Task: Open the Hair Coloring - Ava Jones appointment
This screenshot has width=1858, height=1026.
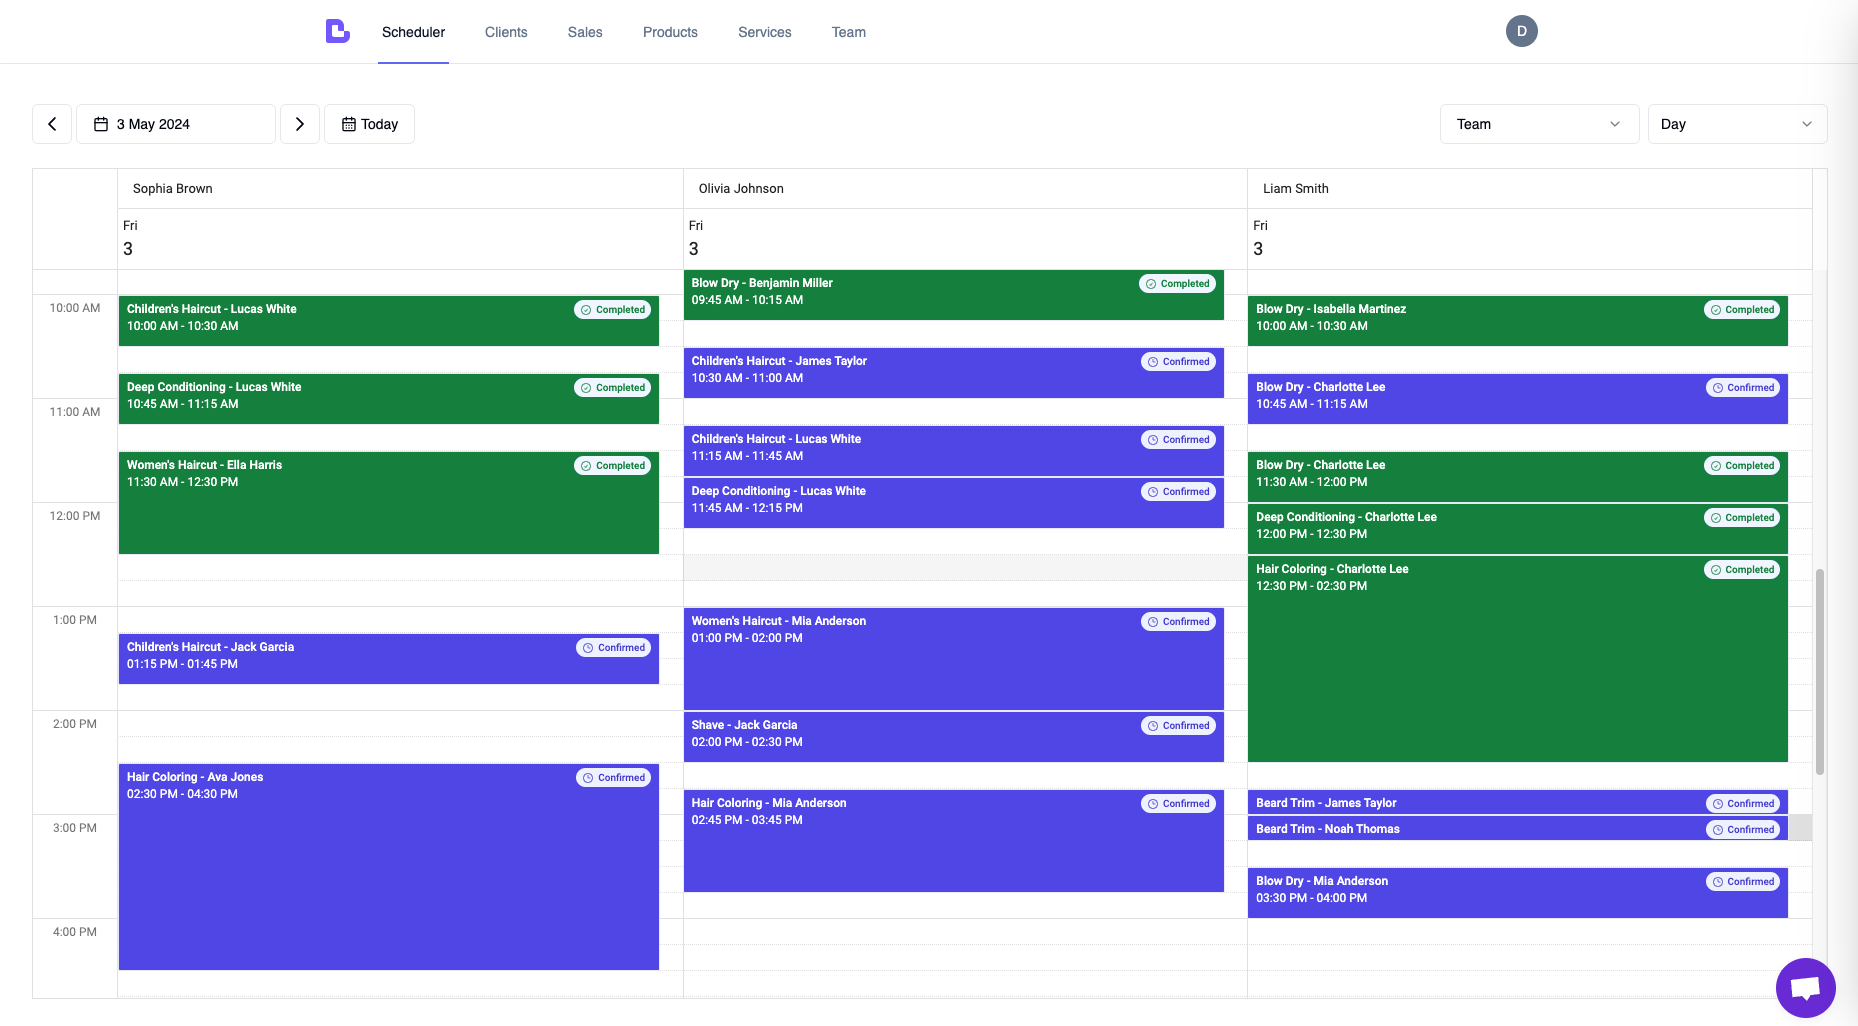Action: pos(388,870)
